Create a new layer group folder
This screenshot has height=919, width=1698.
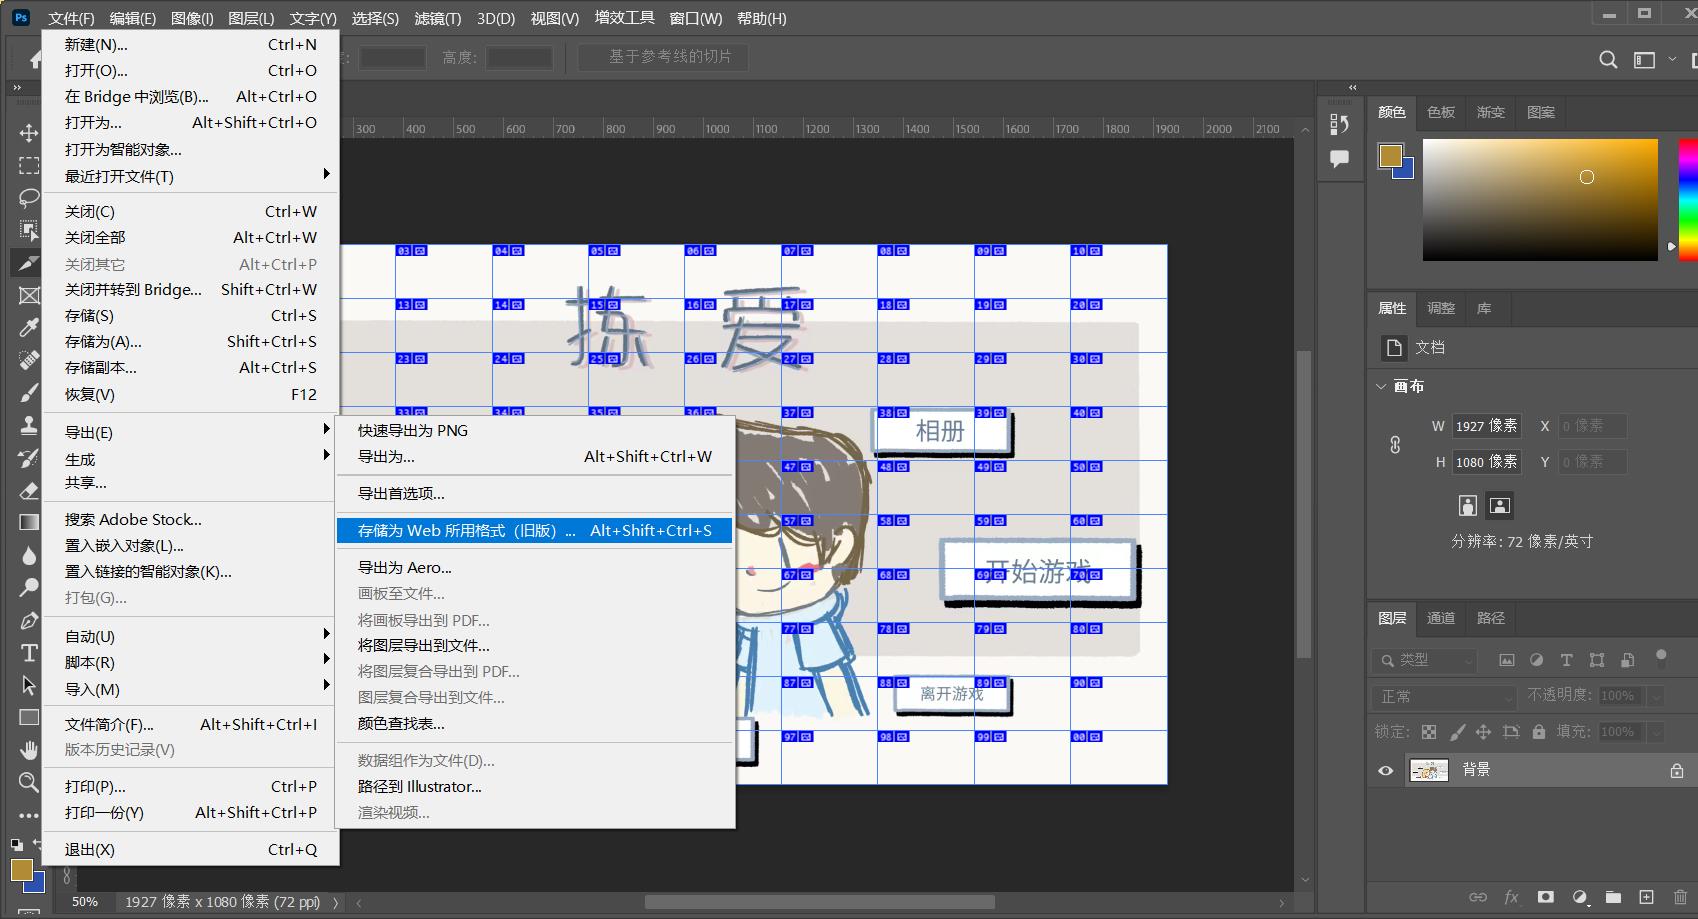tap(1613, 897)
